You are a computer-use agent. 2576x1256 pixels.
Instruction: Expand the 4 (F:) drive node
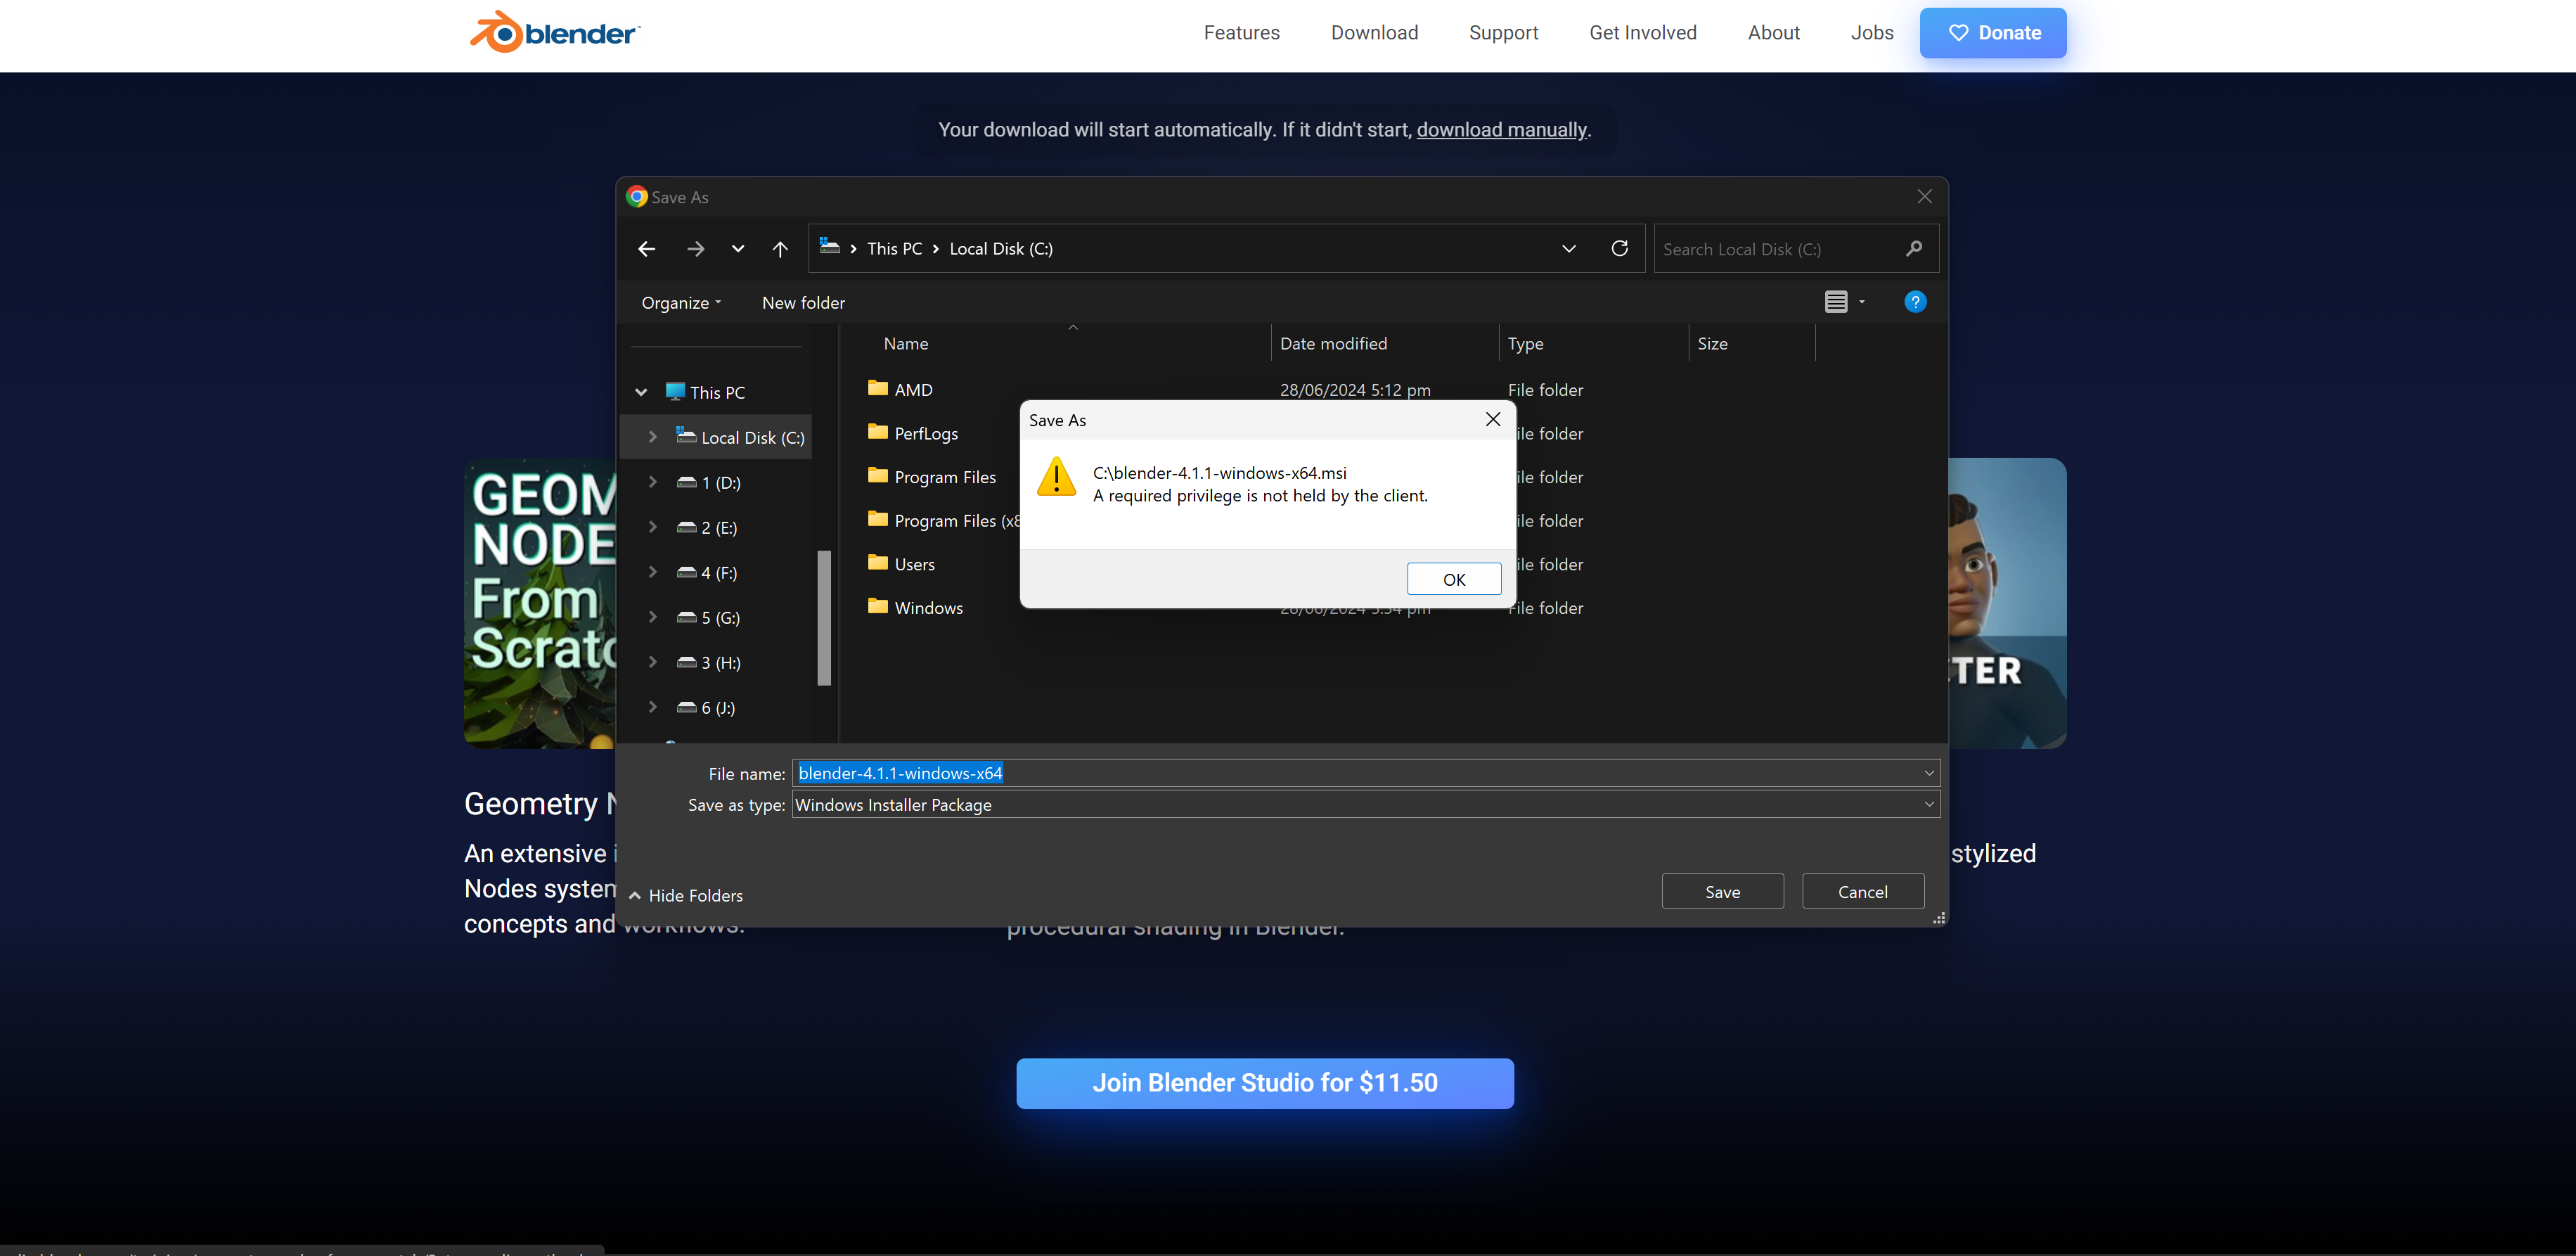point(653,572)
